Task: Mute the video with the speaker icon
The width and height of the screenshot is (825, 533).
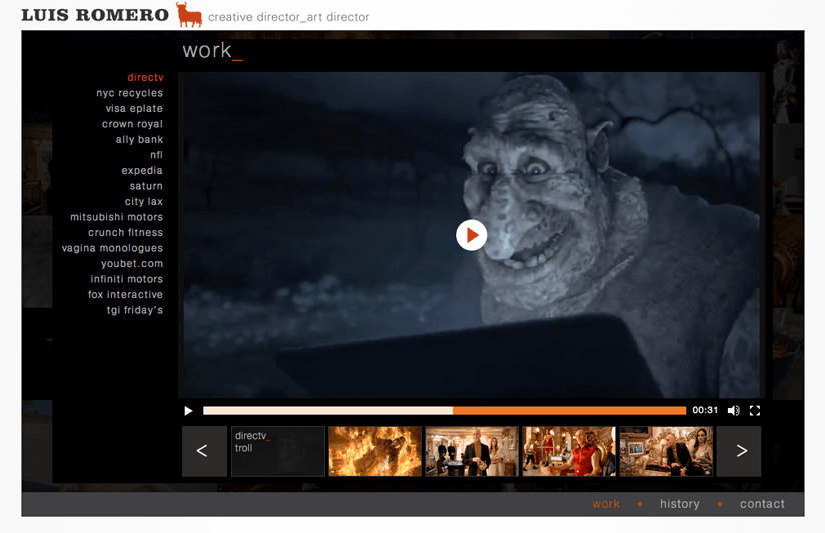Action: 734,411
